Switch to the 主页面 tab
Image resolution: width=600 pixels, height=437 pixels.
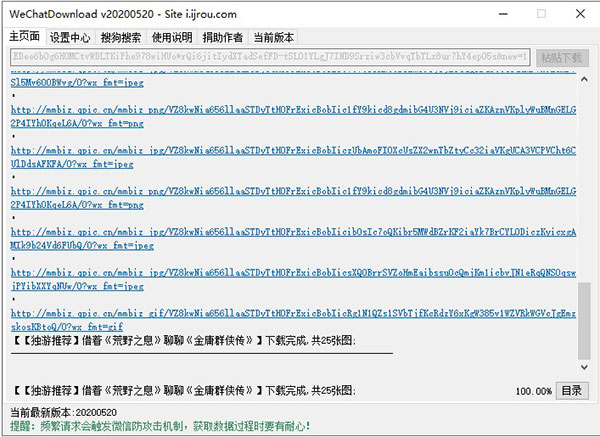point(24,36)
